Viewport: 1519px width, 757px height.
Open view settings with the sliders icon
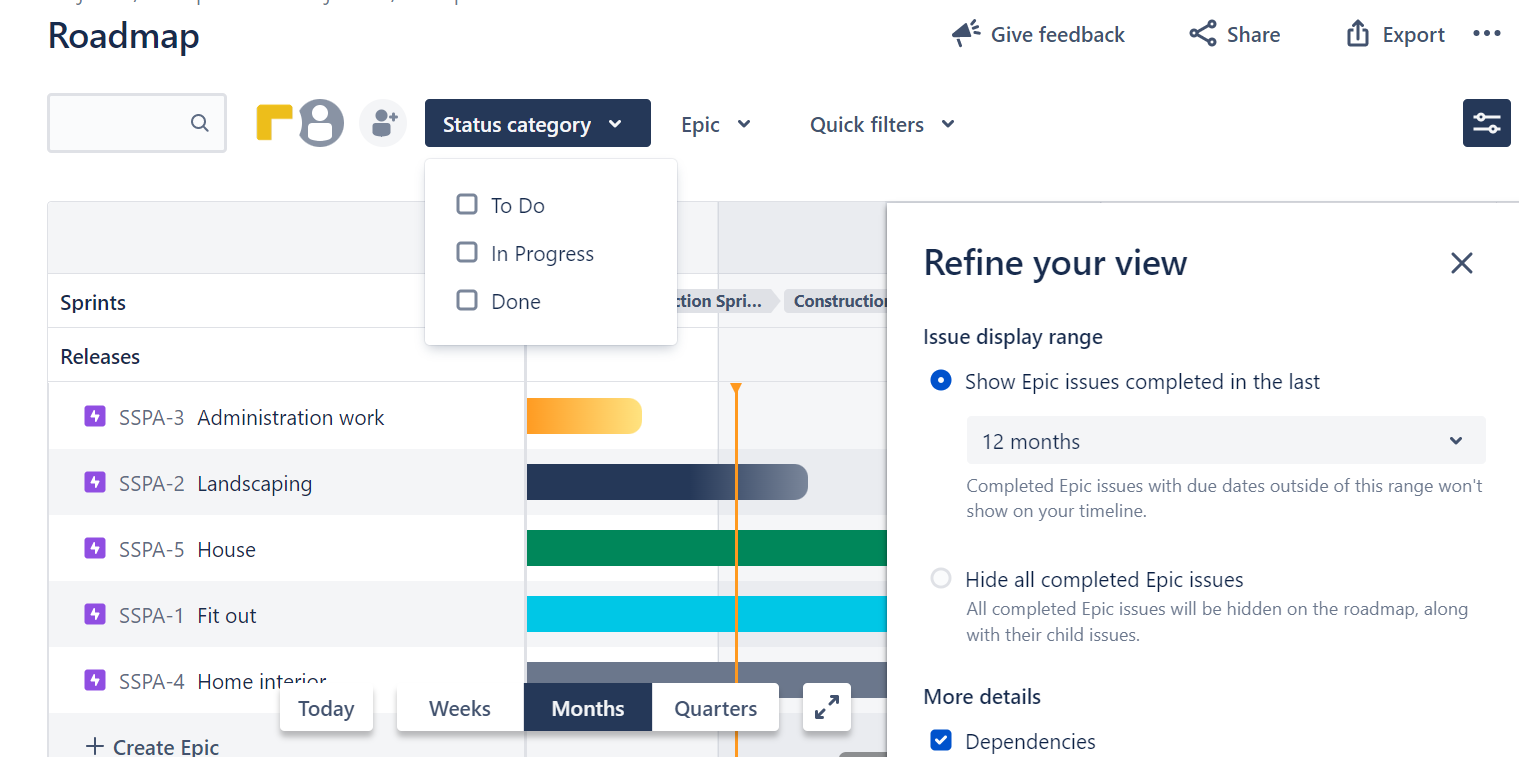click(1486, 123)
